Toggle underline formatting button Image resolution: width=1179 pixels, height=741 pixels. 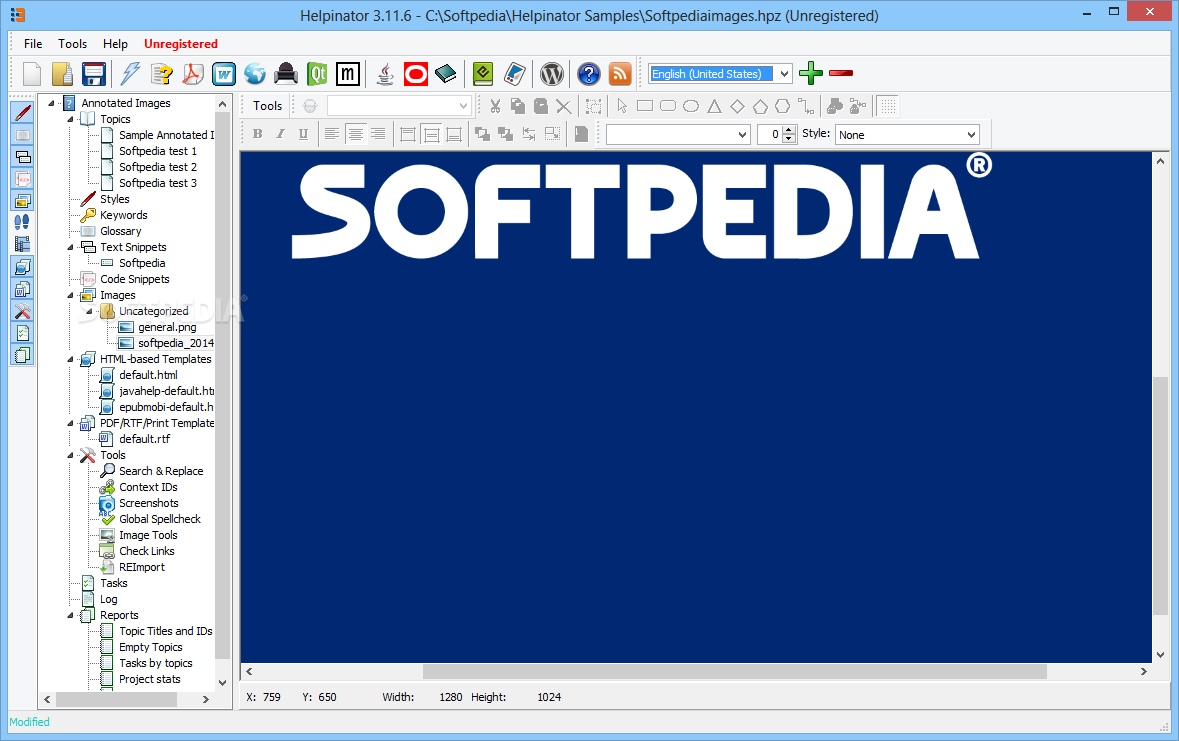pyautogui.click(x=303, y=134)
